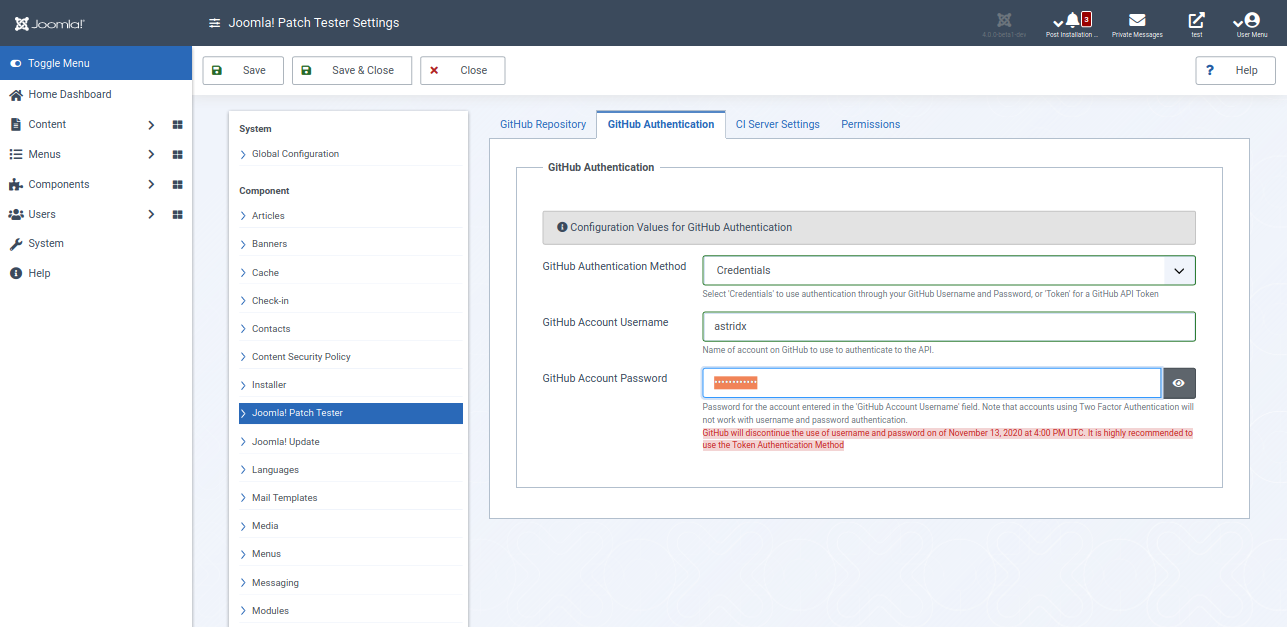
Task: Click the red X icon on Close button
Action: (x=434, y=70)
